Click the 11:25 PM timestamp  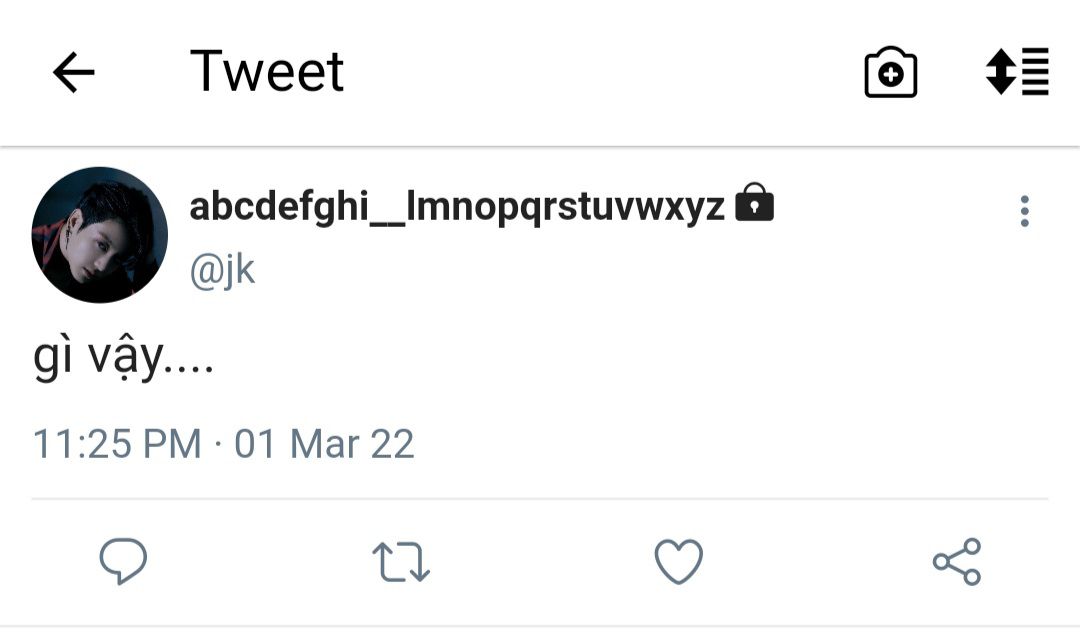click(117, 444)
